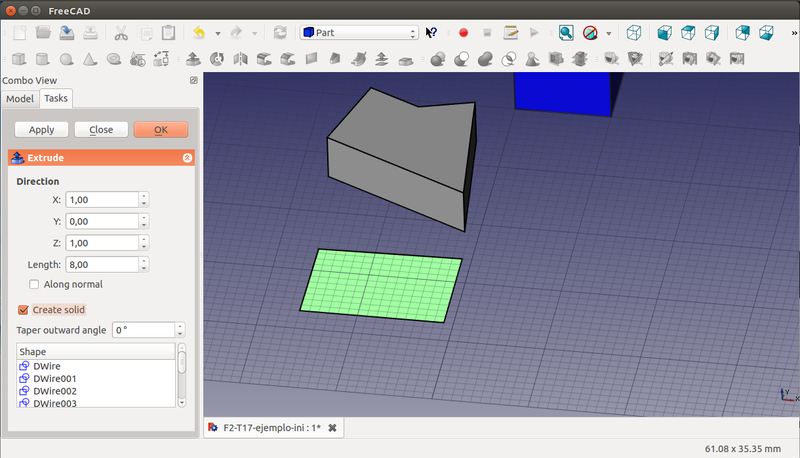This screenshot has width=800, height=458.
Task: Open the Part workbench dropdown
Action: [358, 33]
